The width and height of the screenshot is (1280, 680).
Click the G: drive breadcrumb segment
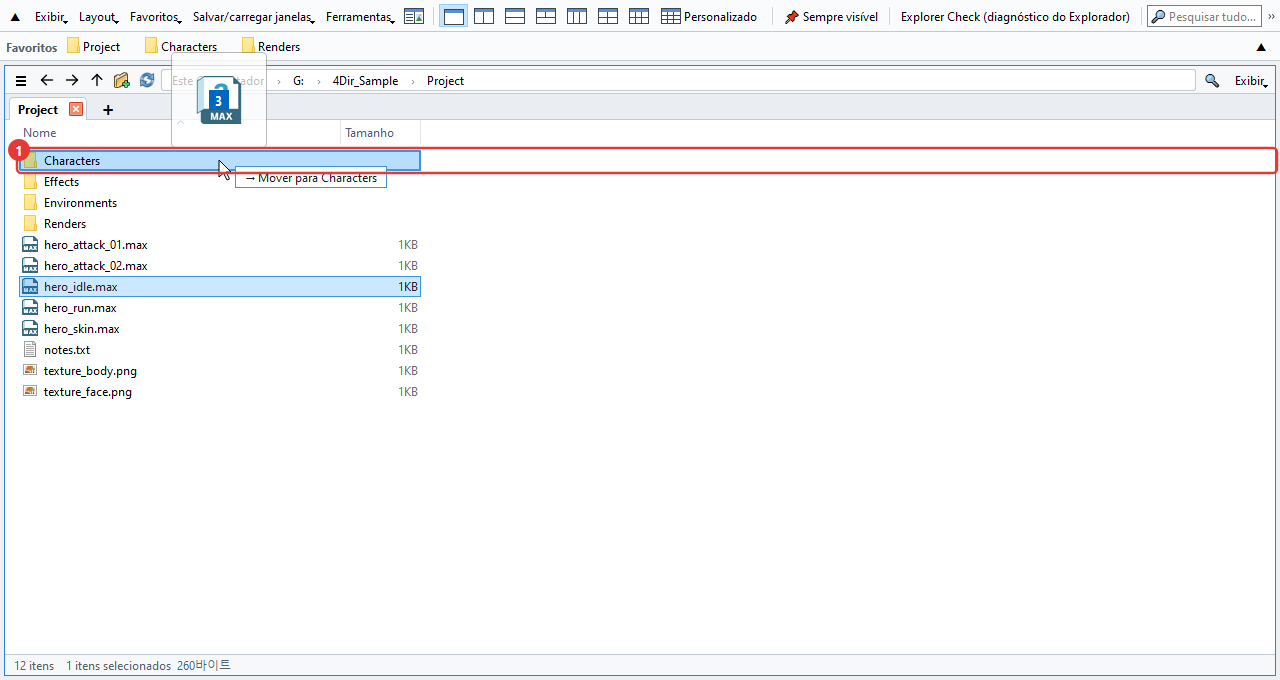(298, 81)
